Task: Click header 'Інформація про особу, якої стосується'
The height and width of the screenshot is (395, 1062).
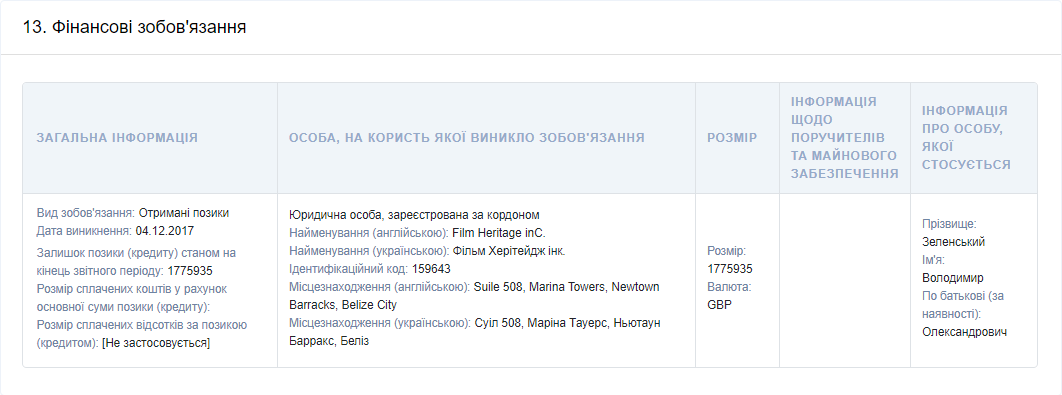Action: (966, 138)
